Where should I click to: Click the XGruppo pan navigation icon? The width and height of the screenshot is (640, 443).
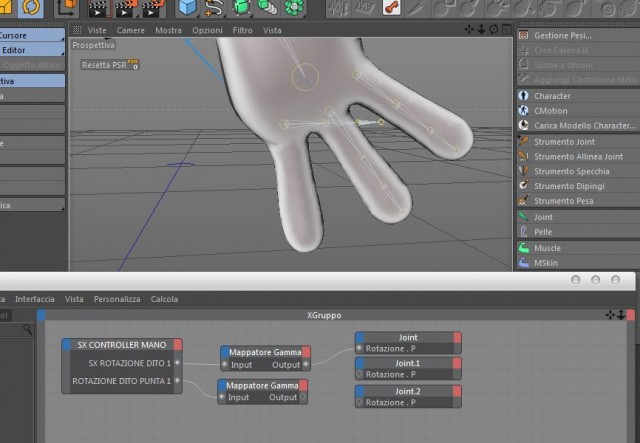[x=610, y=315]
